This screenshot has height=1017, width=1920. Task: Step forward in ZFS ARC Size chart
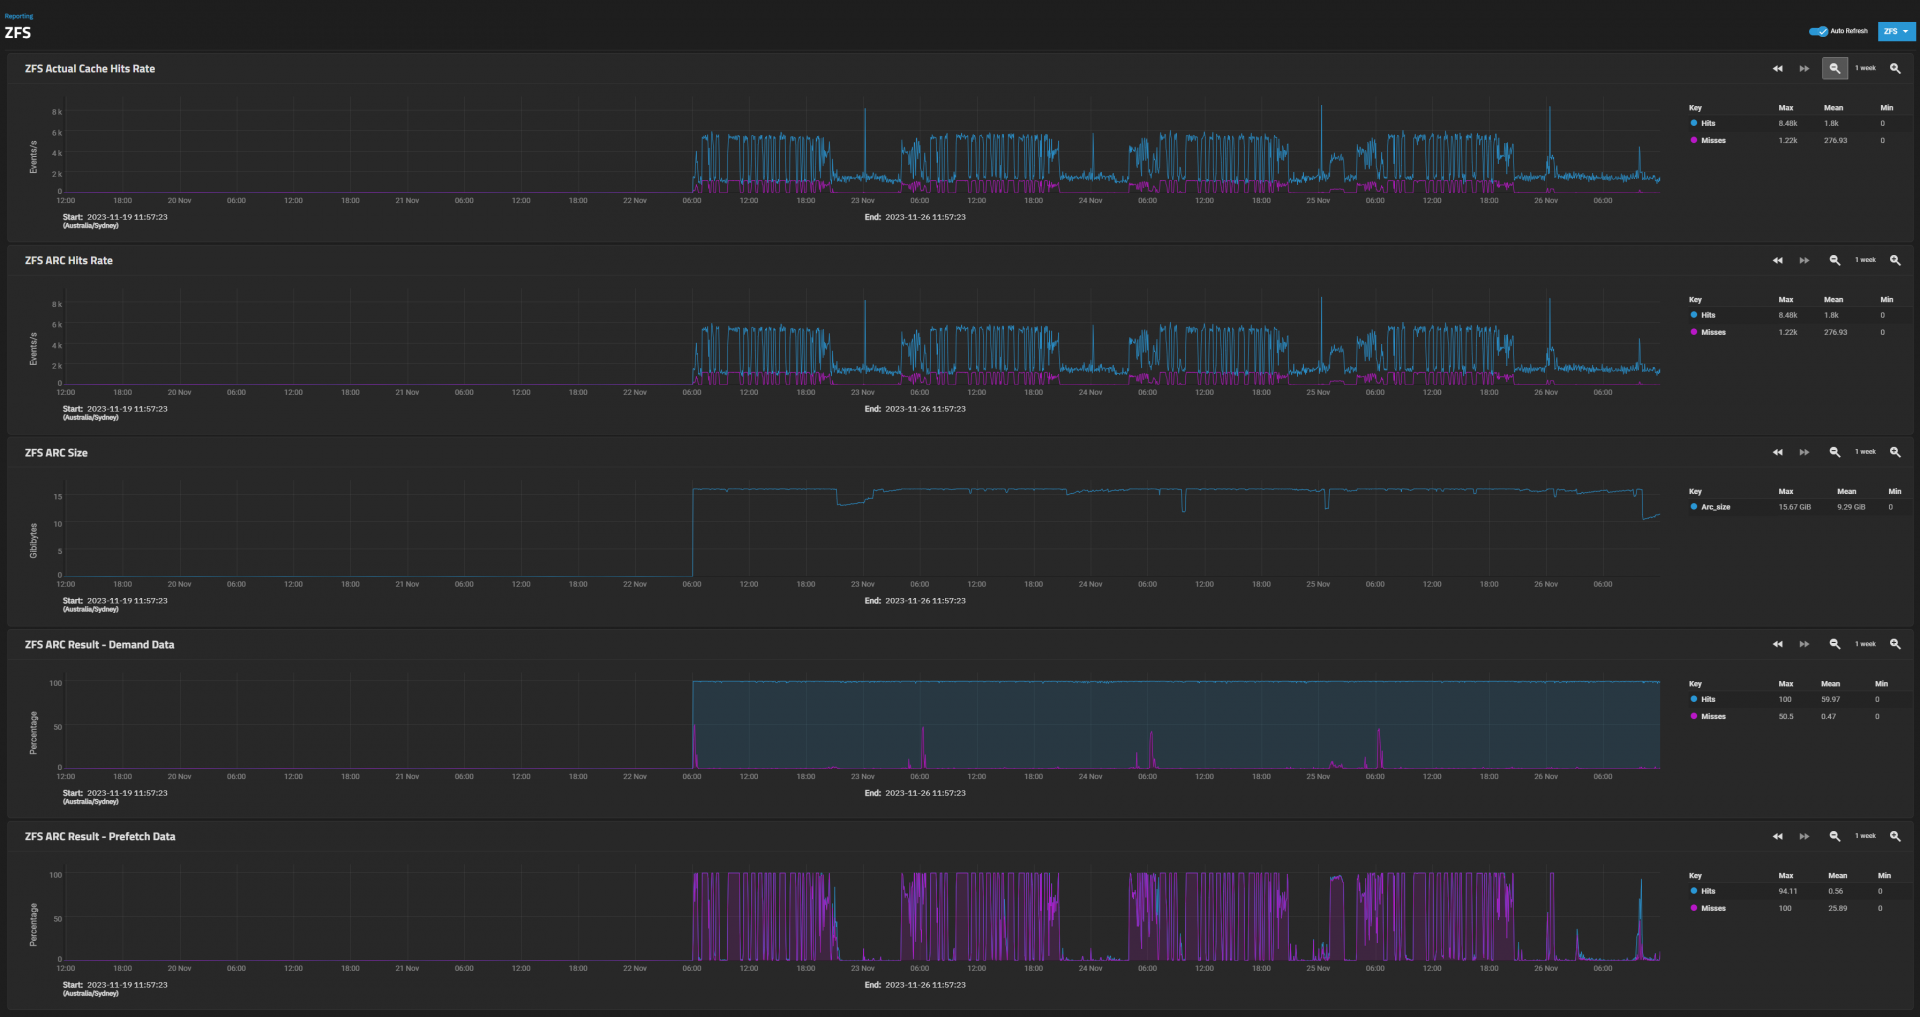[1804, 453]
